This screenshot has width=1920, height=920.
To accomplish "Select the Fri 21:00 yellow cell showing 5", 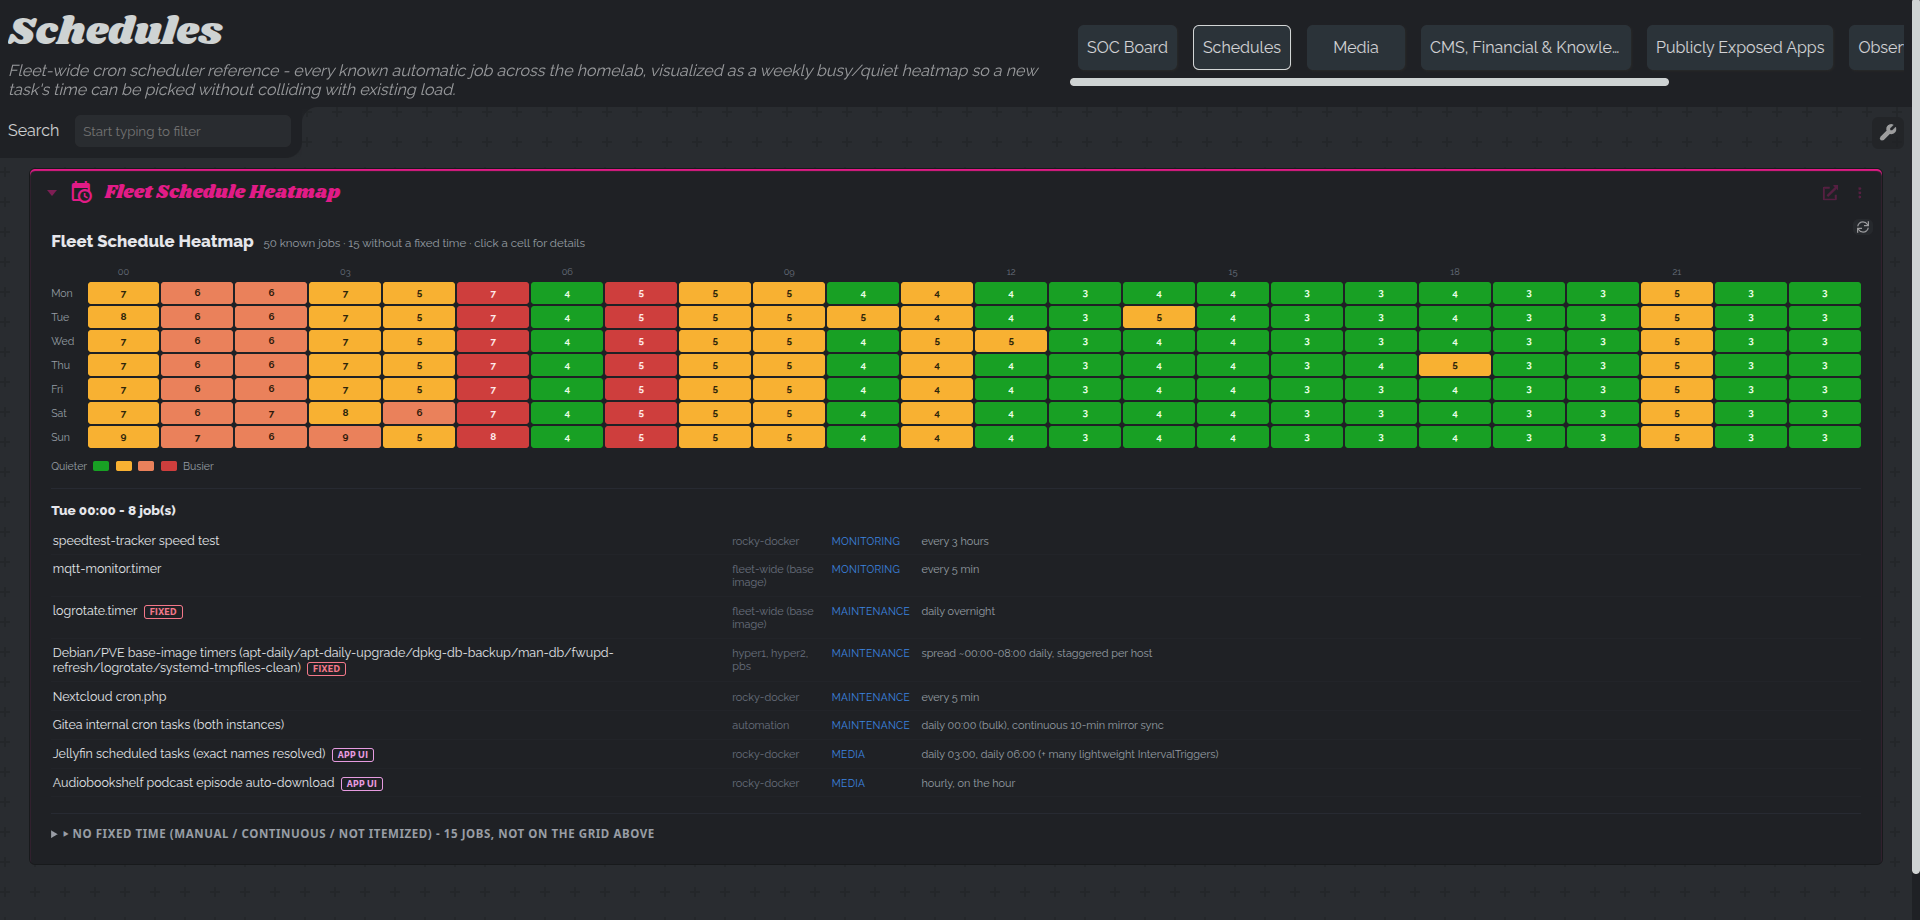I will point(1677,389).
